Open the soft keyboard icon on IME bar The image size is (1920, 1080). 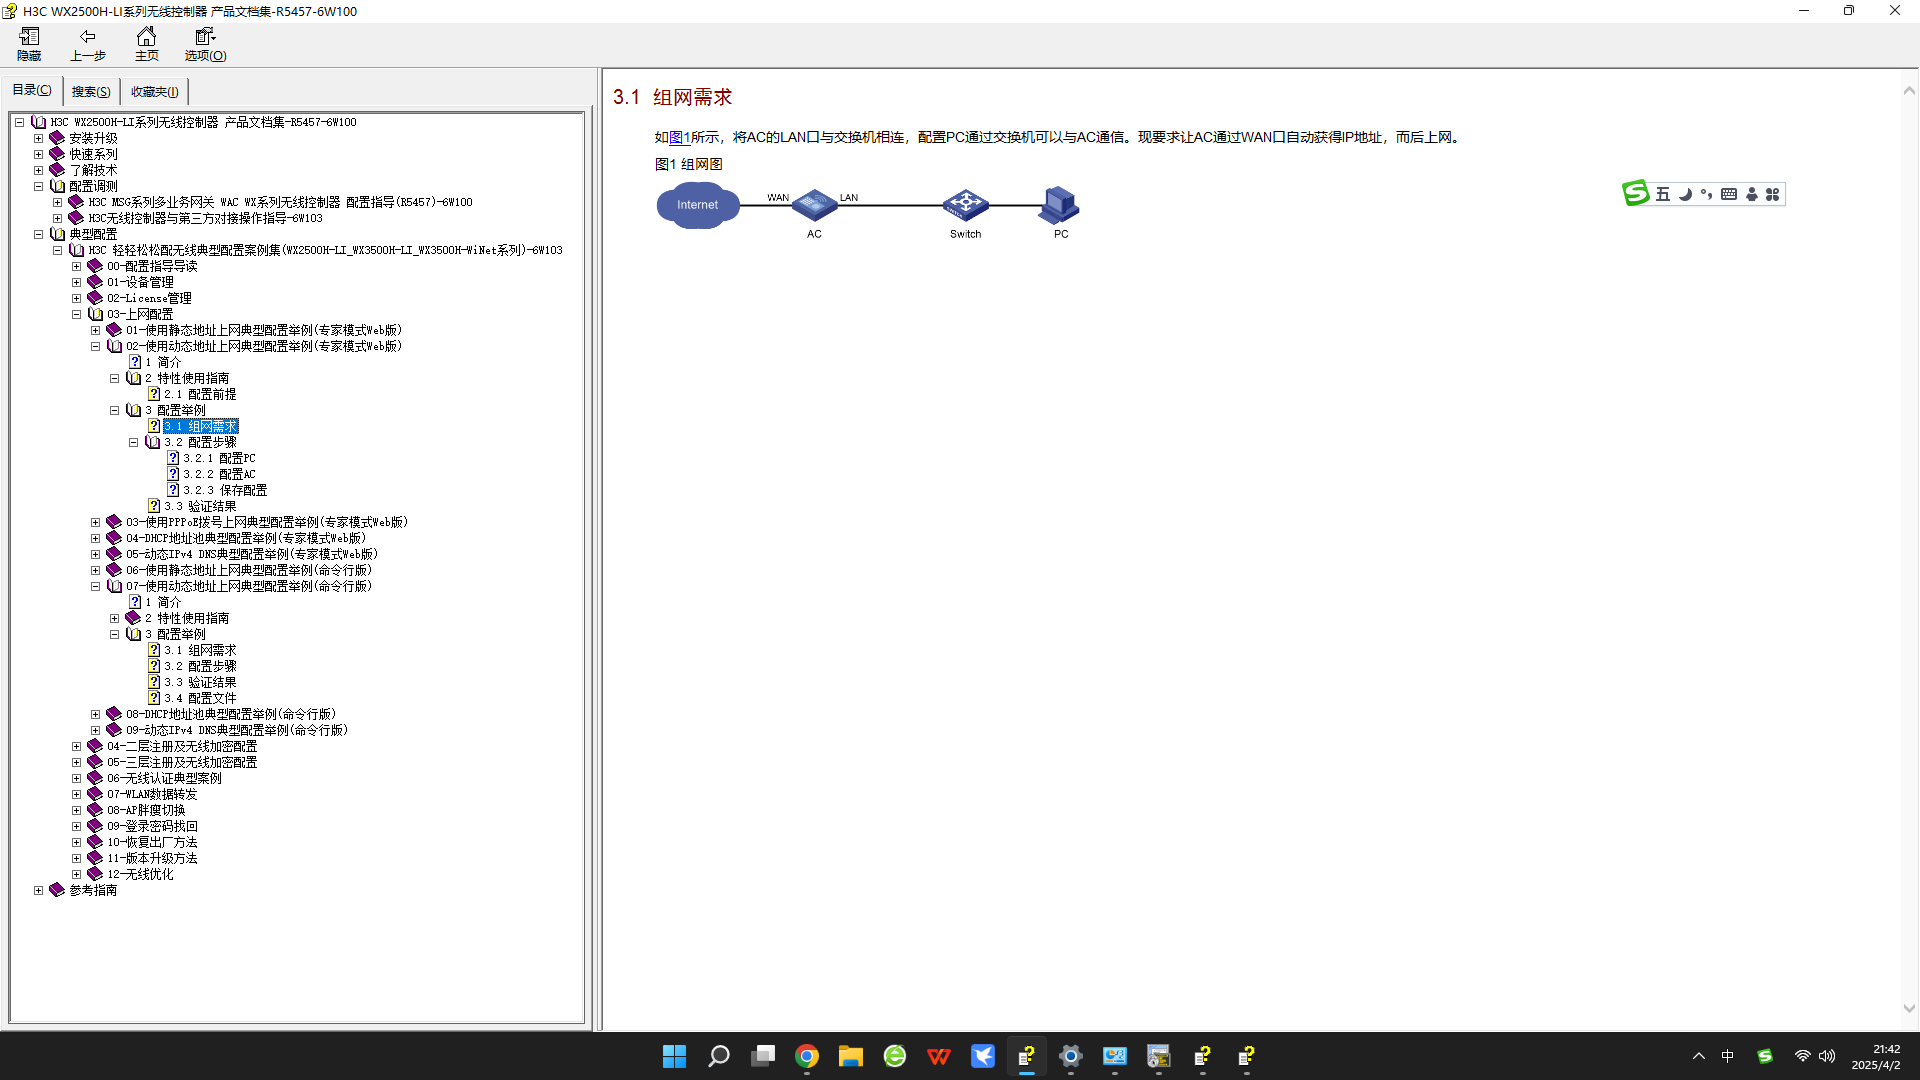[1728, 194]
